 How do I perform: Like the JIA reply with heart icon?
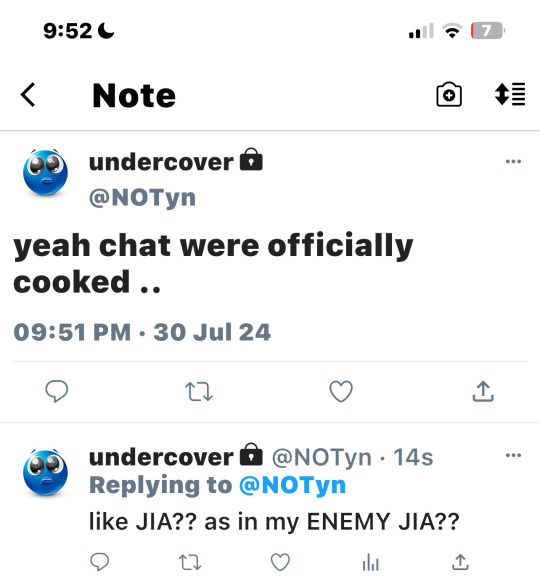280,562
